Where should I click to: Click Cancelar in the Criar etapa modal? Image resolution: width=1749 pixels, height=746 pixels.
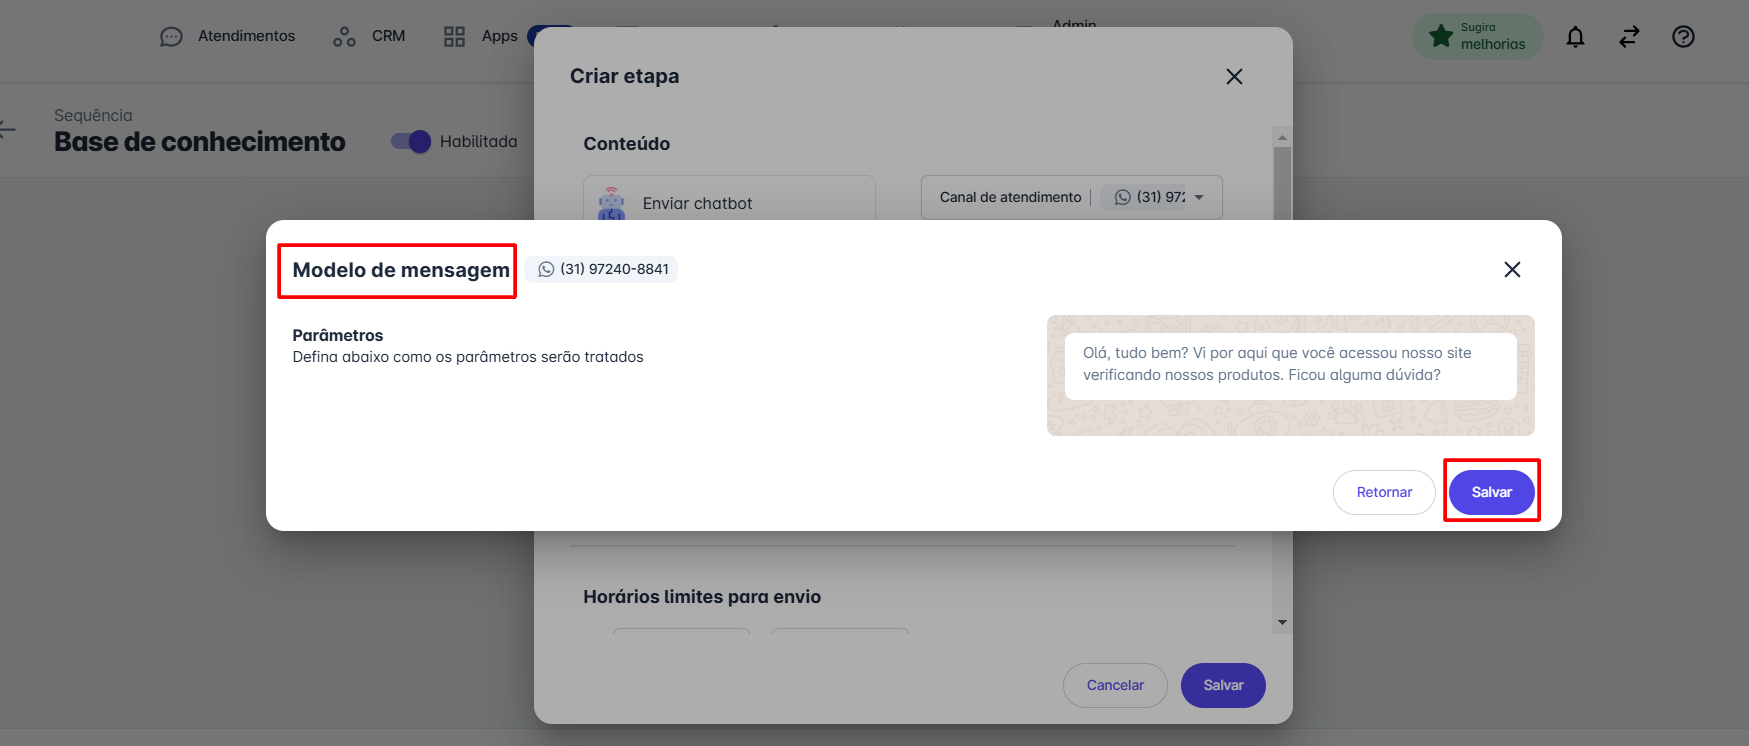tap(1115, 685)
